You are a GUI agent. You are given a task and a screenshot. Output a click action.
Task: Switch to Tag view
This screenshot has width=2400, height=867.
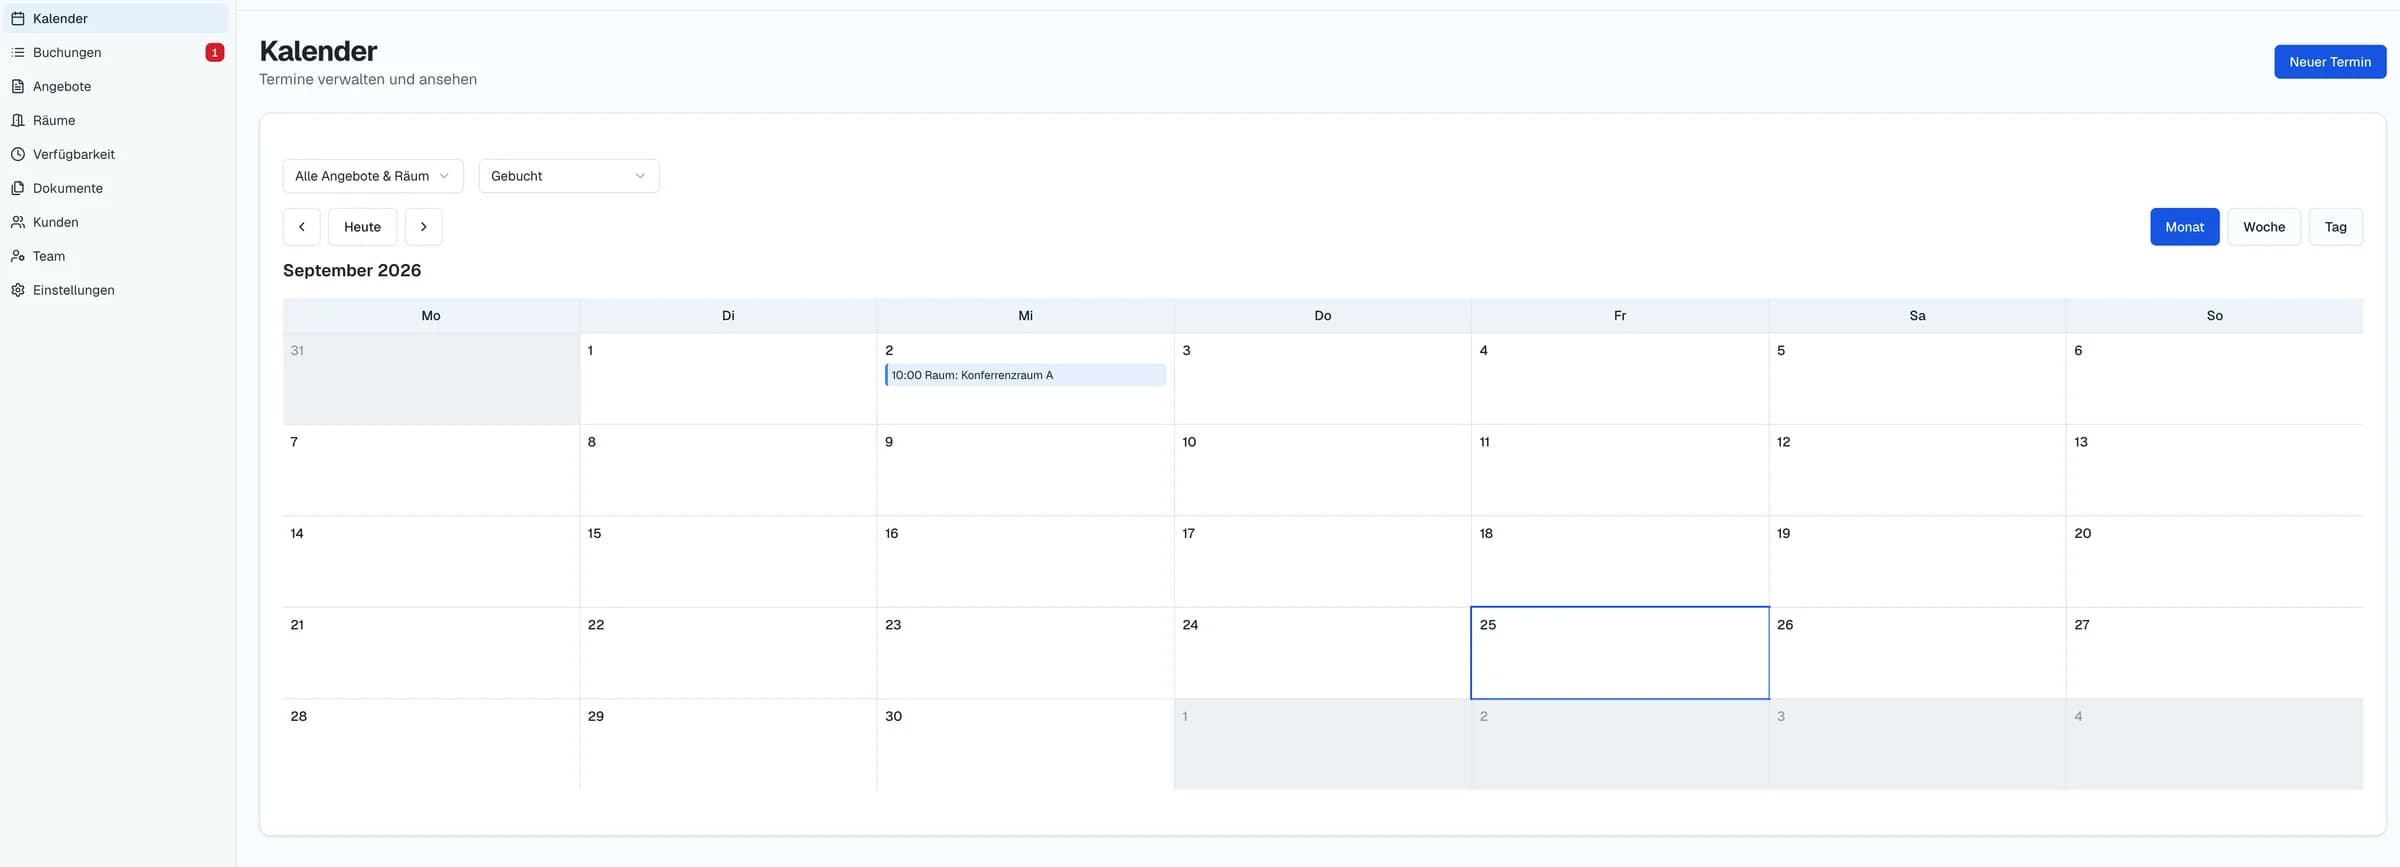(x=2336, y=227)
